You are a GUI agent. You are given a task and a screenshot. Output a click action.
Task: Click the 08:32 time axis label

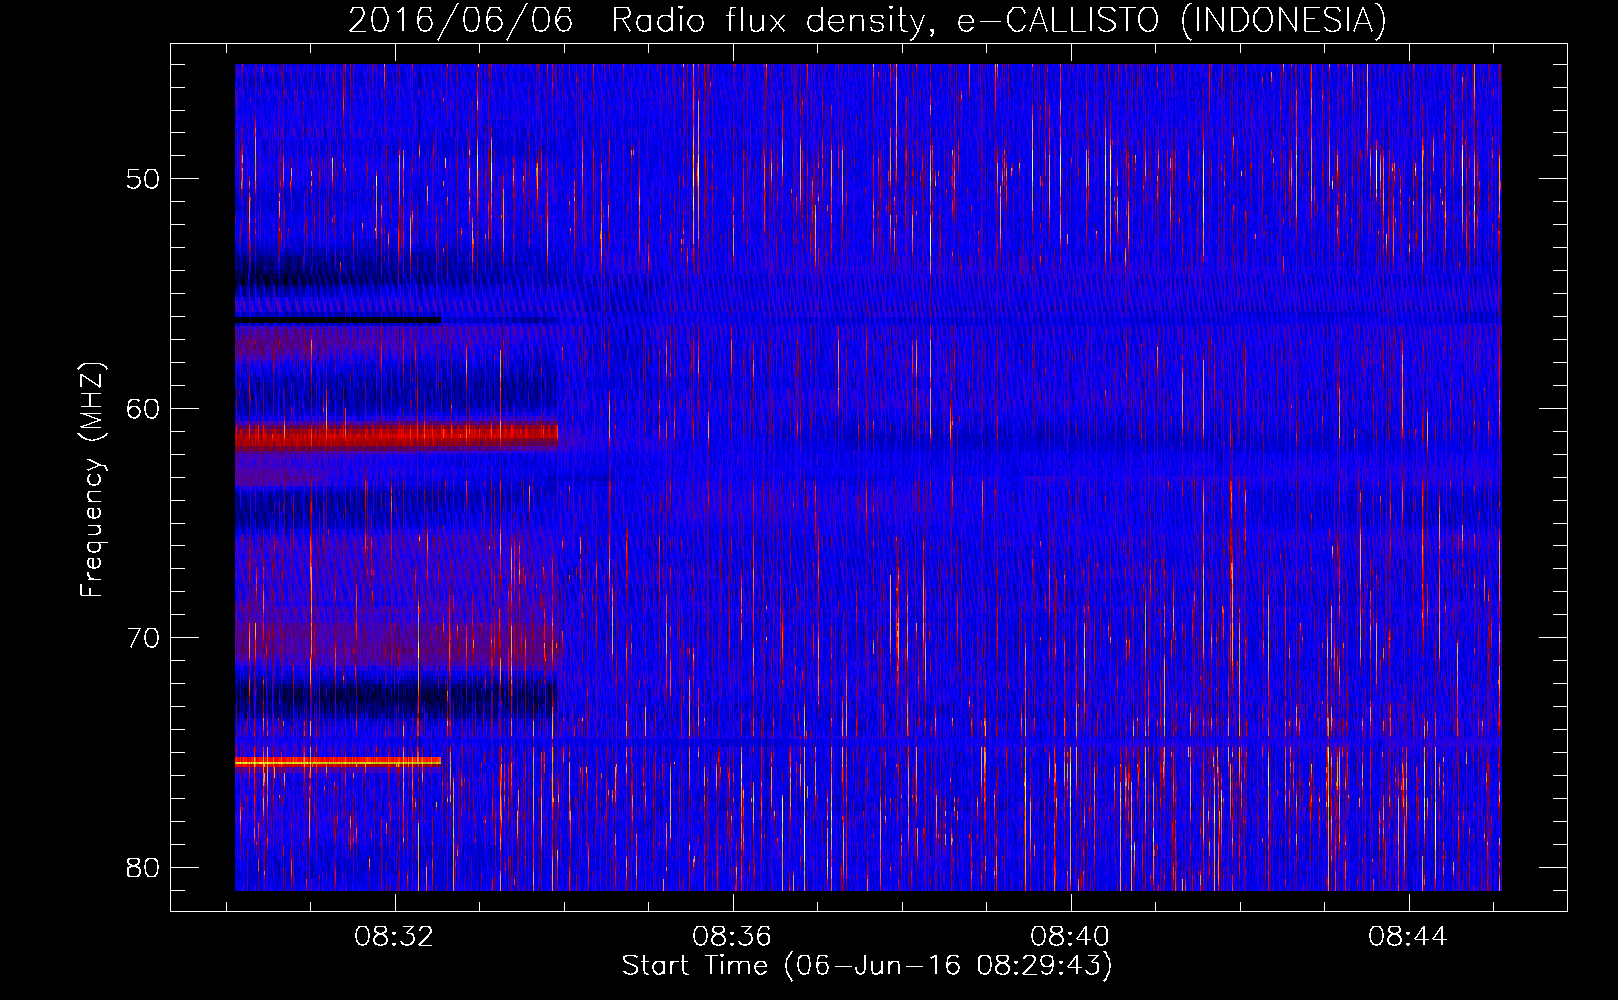coord(394,937)
